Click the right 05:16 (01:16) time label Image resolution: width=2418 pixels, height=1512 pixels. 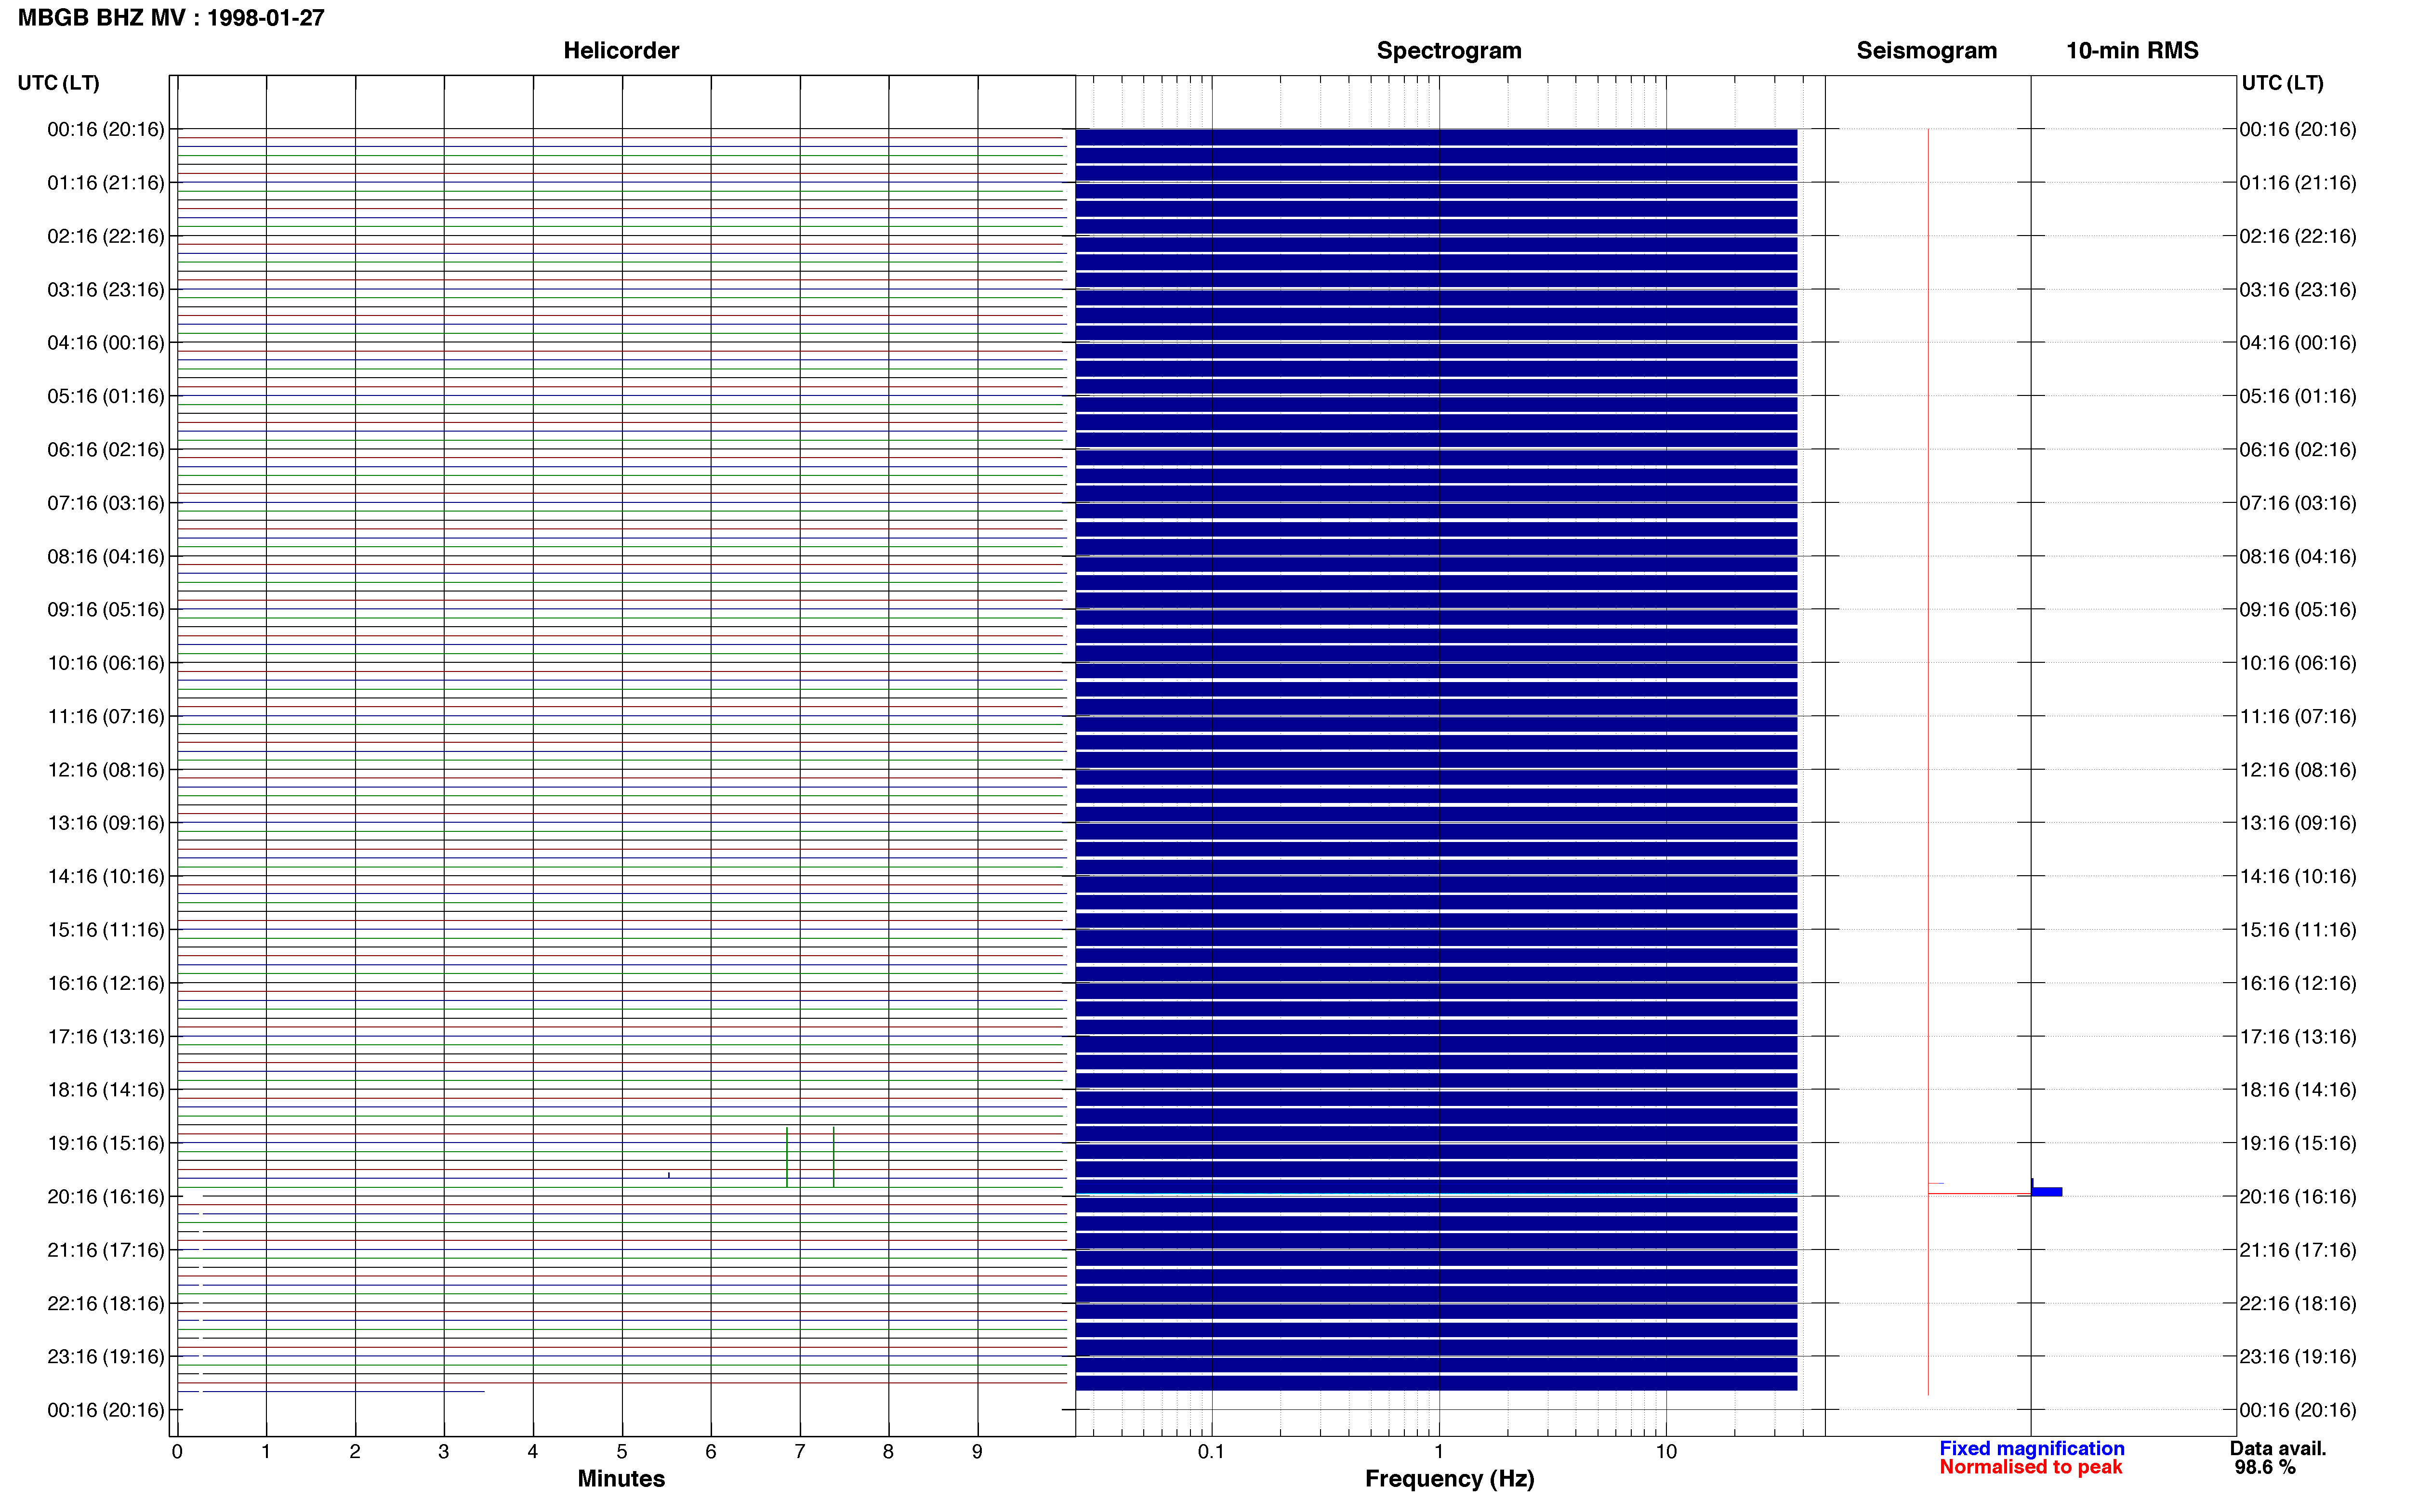click(x=2298, y=396)
